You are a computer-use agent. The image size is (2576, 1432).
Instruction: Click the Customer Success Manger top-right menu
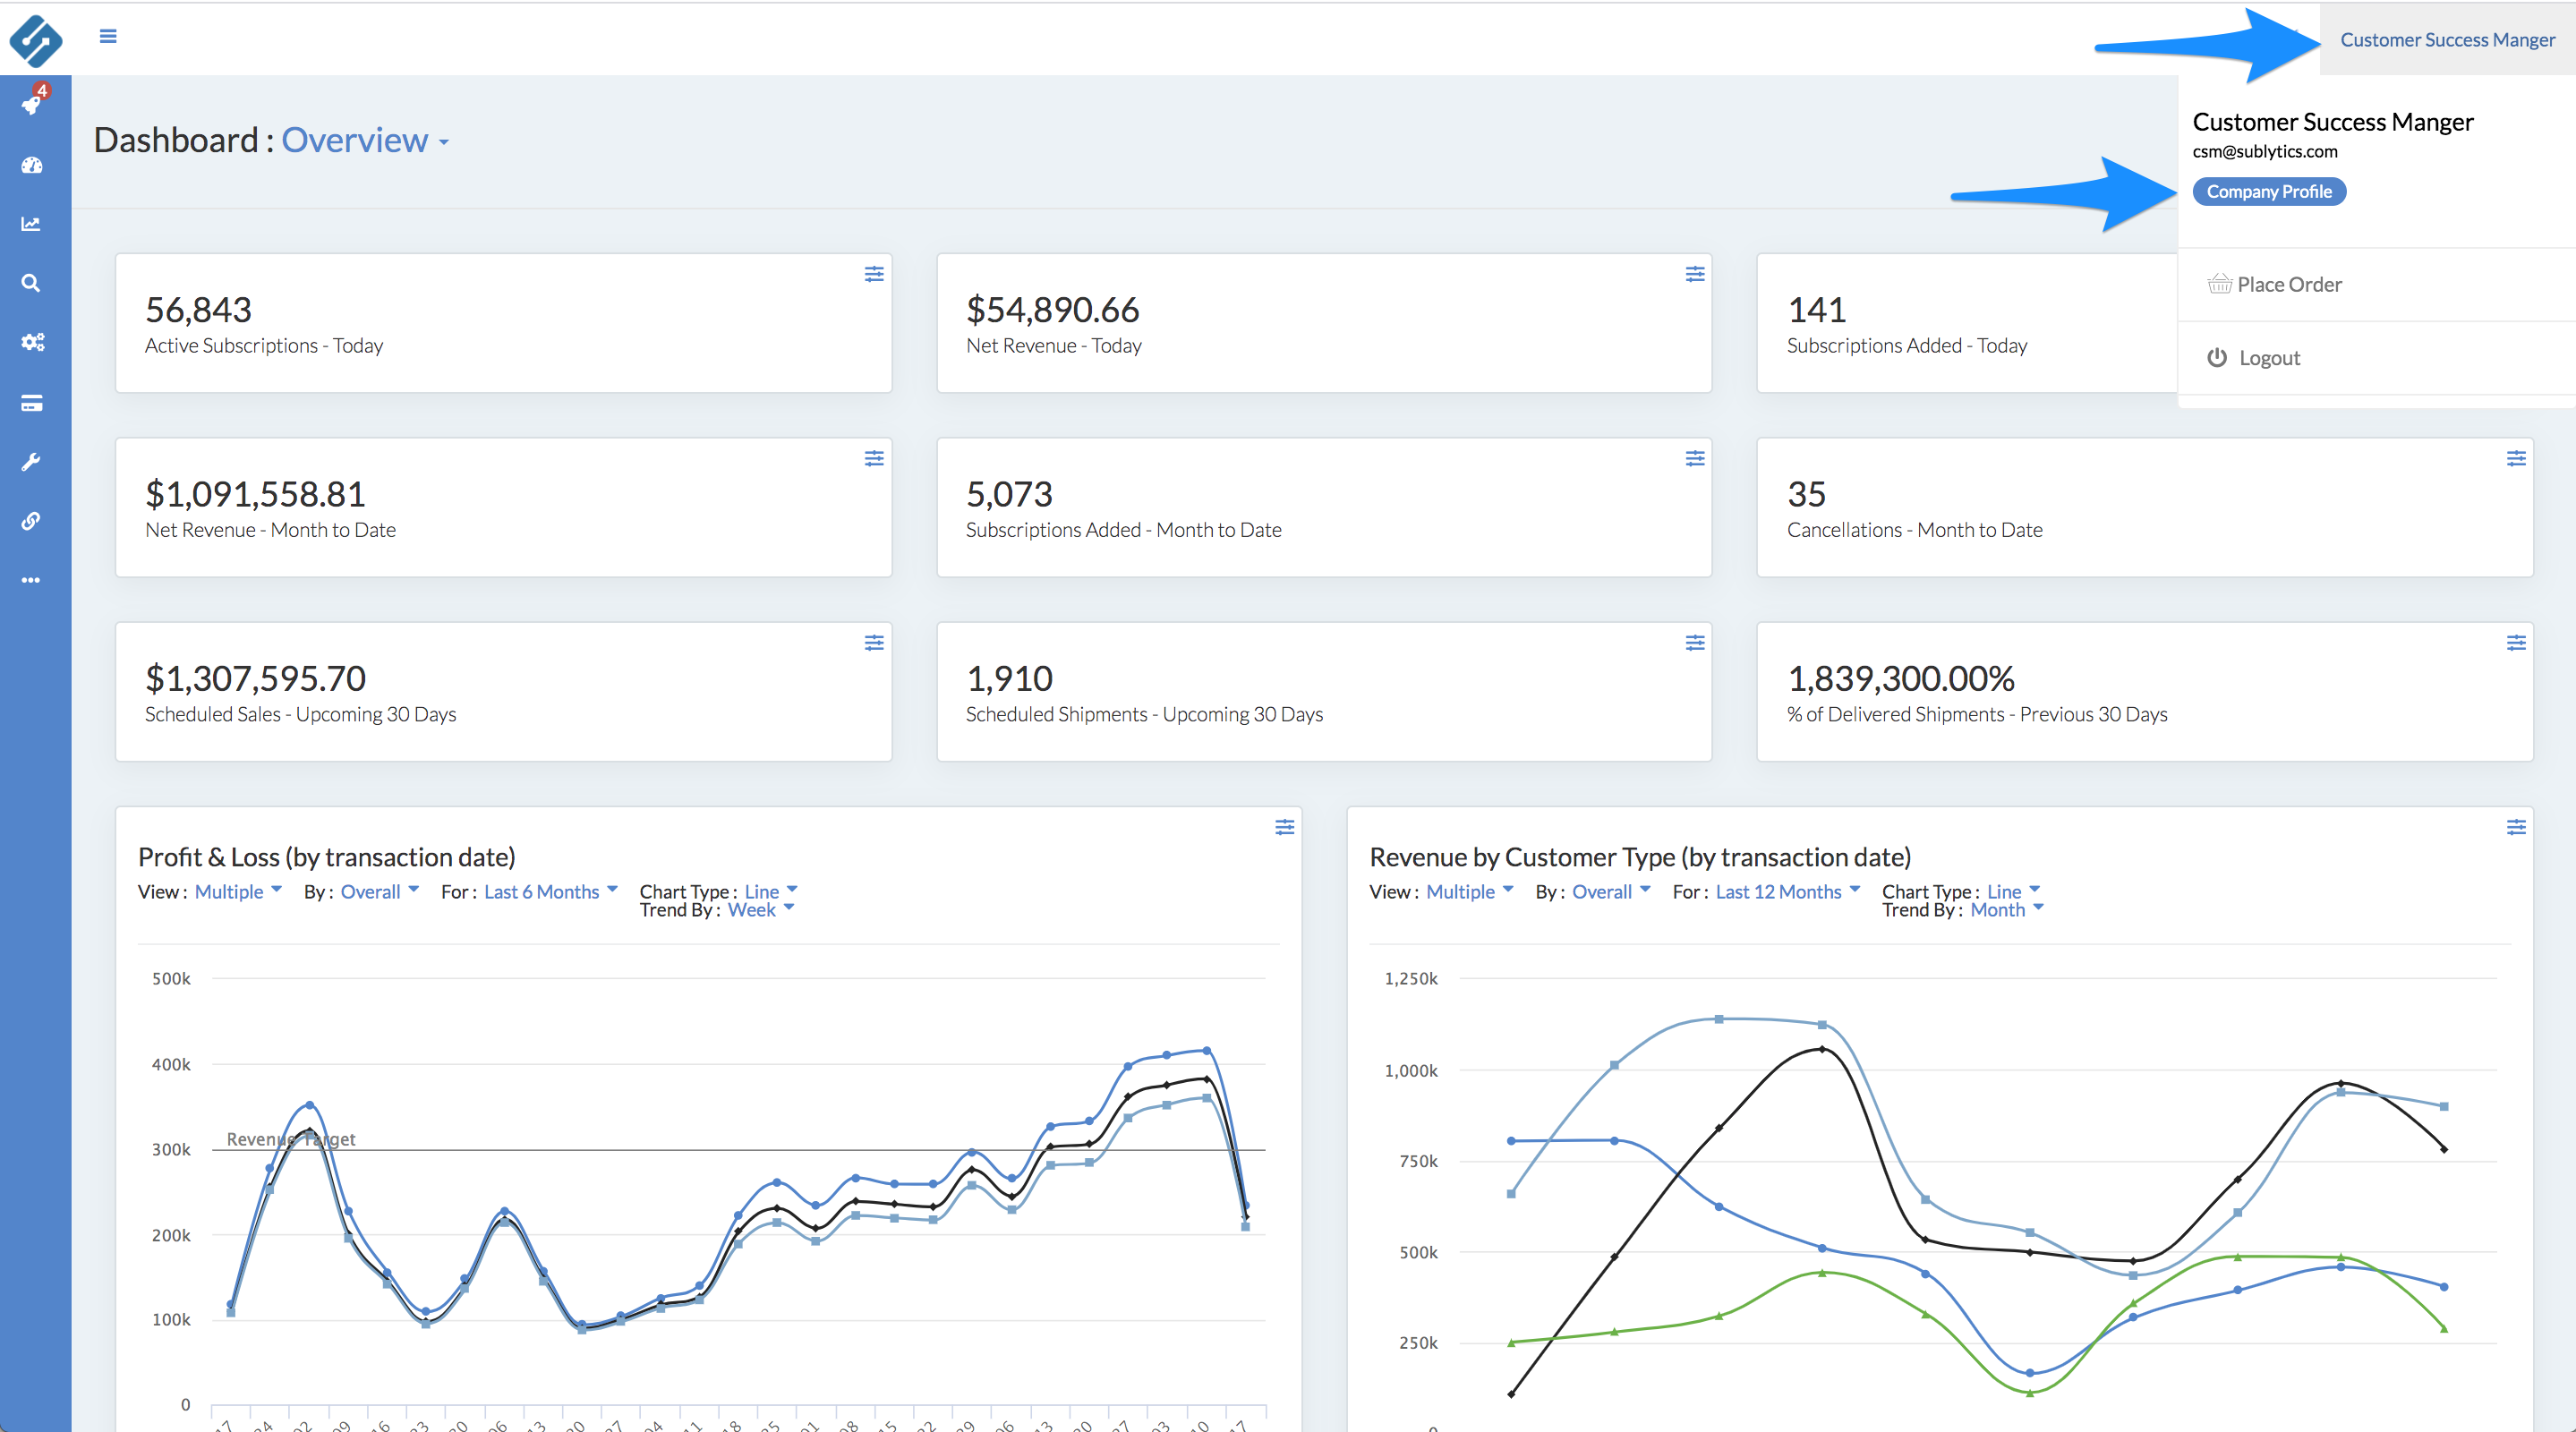2446,40
